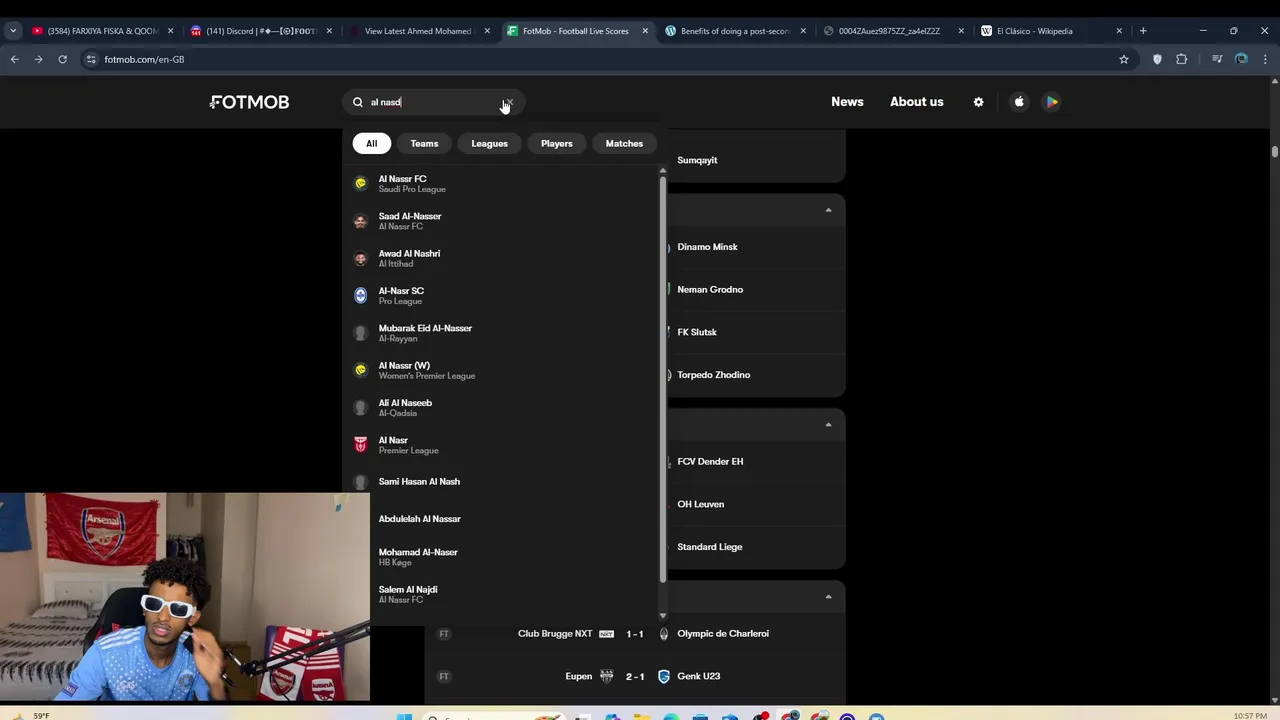Screen dimensions: 1280x720
Task: Go back with the browser back arrow
Action: (14, 59)
